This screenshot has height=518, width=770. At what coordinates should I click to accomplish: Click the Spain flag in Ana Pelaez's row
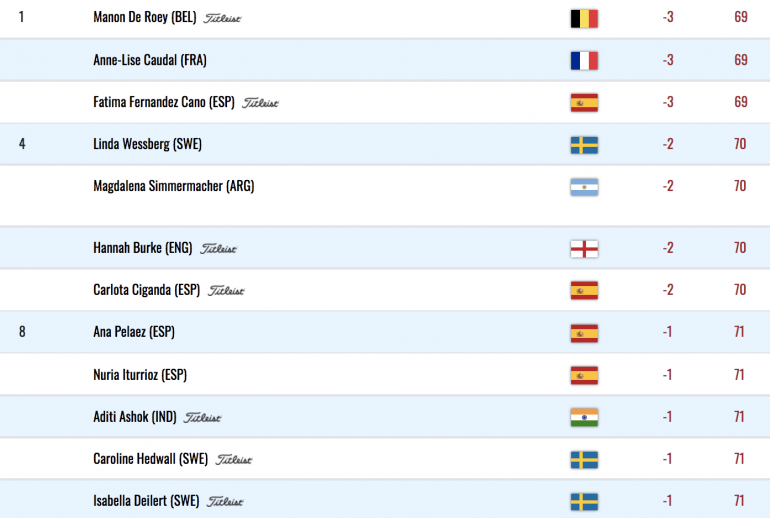pos(584,333)
